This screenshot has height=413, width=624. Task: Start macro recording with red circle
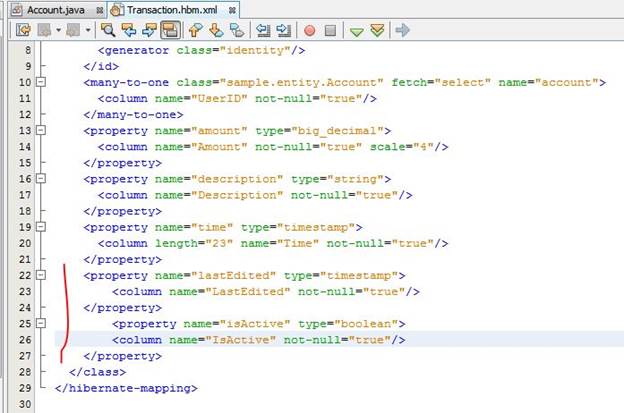[x=310, y=31]
